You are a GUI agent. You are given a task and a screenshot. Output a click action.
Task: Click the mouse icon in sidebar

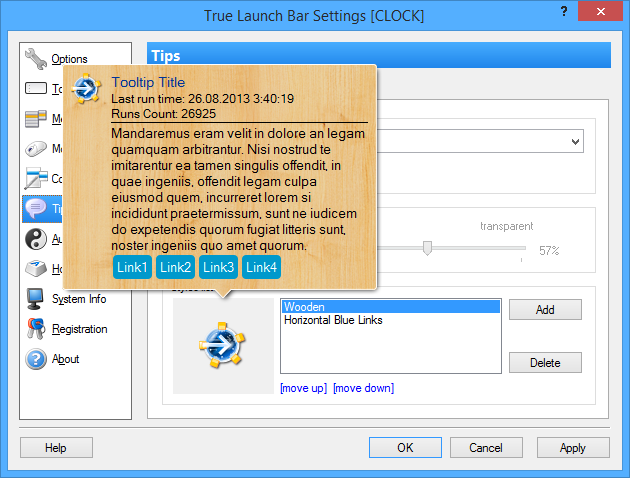coord(36,149)
